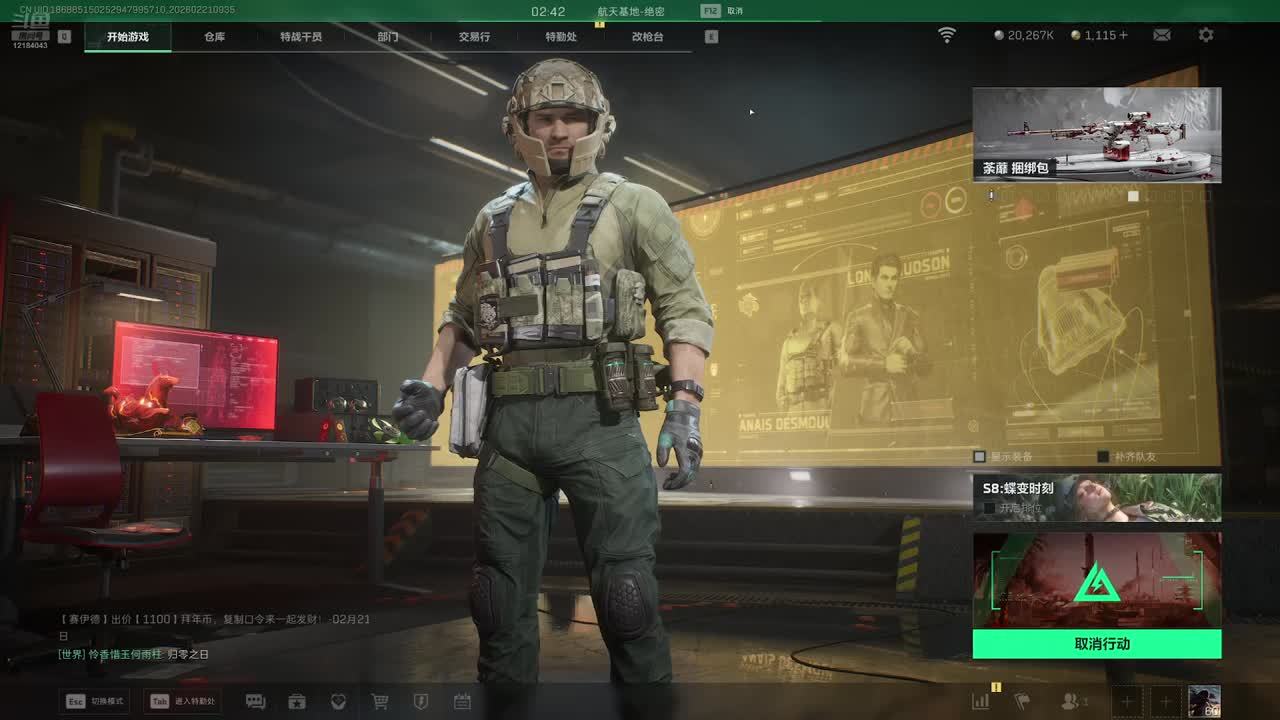1280x720 pixels.
Task: Toggle the 开启排位 checkbox
Action: point(989,508)
